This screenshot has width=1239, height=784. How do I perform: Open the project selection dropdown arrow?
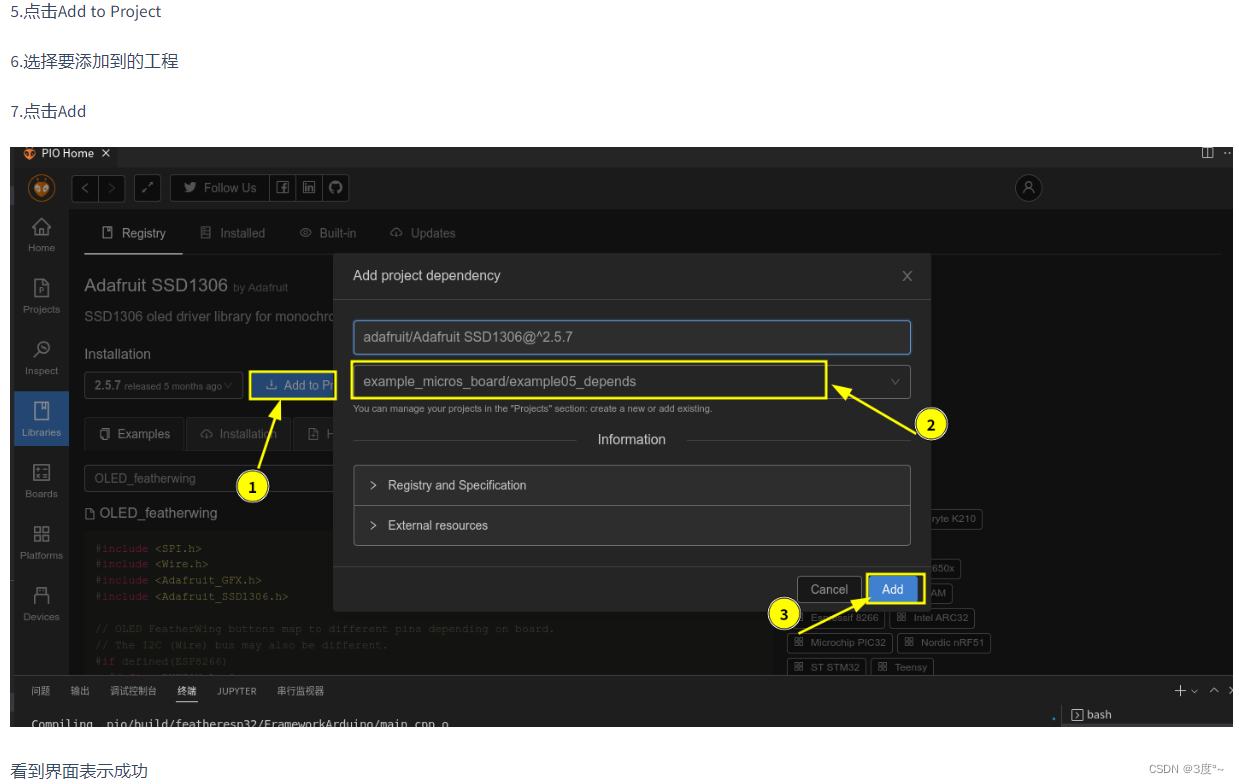click(x=895, y=382)
